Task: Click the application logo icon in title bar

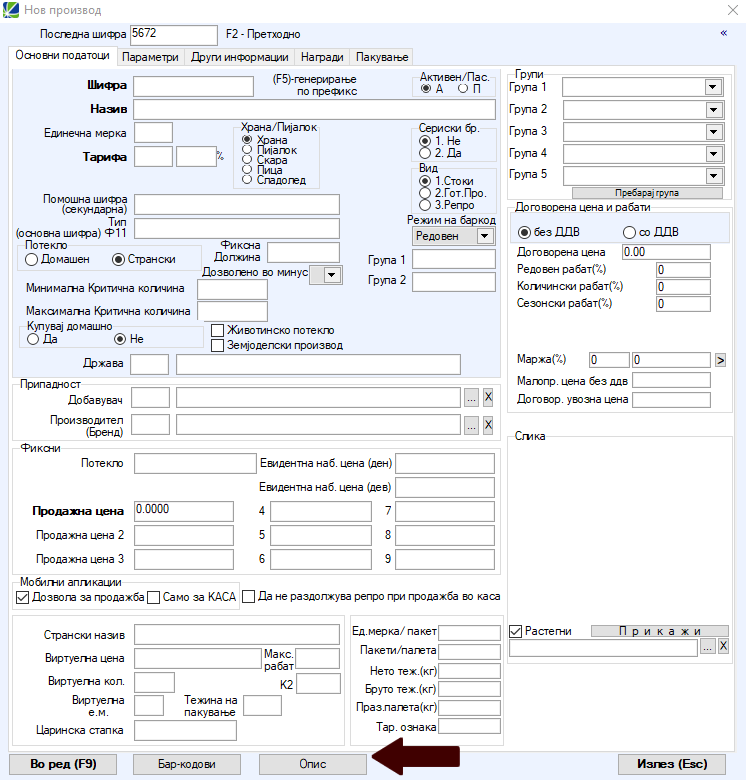Action: 10,10
